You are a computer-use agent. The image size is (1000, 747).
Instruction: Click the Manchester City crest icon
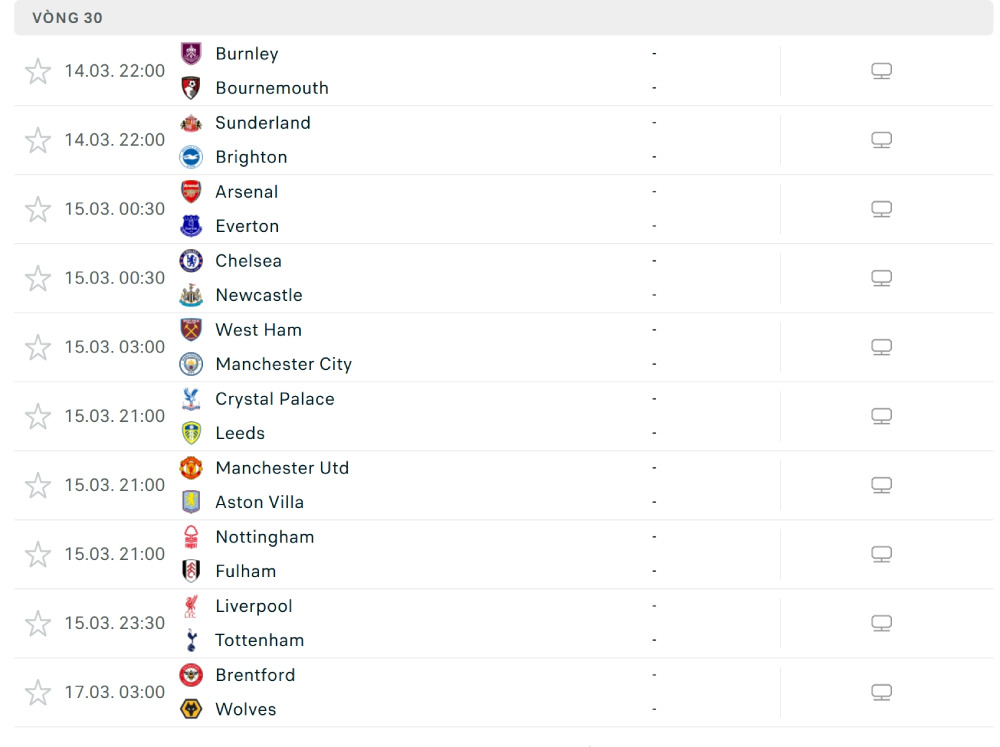(x=190, y=364)
